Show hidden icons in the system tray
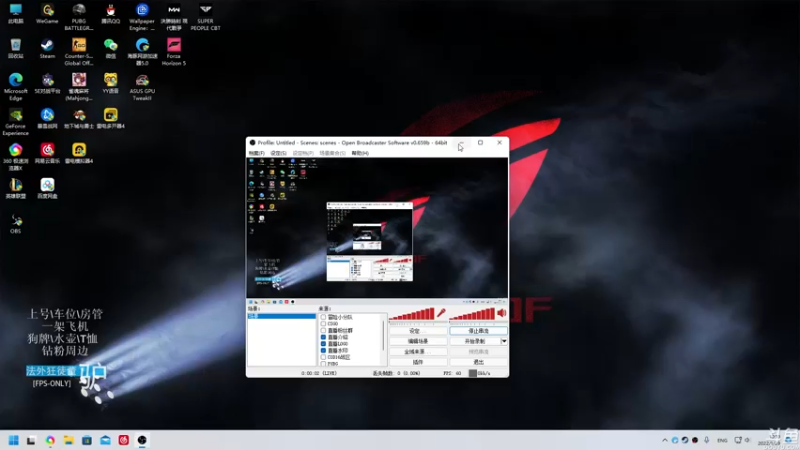 (x=664, y=440)
